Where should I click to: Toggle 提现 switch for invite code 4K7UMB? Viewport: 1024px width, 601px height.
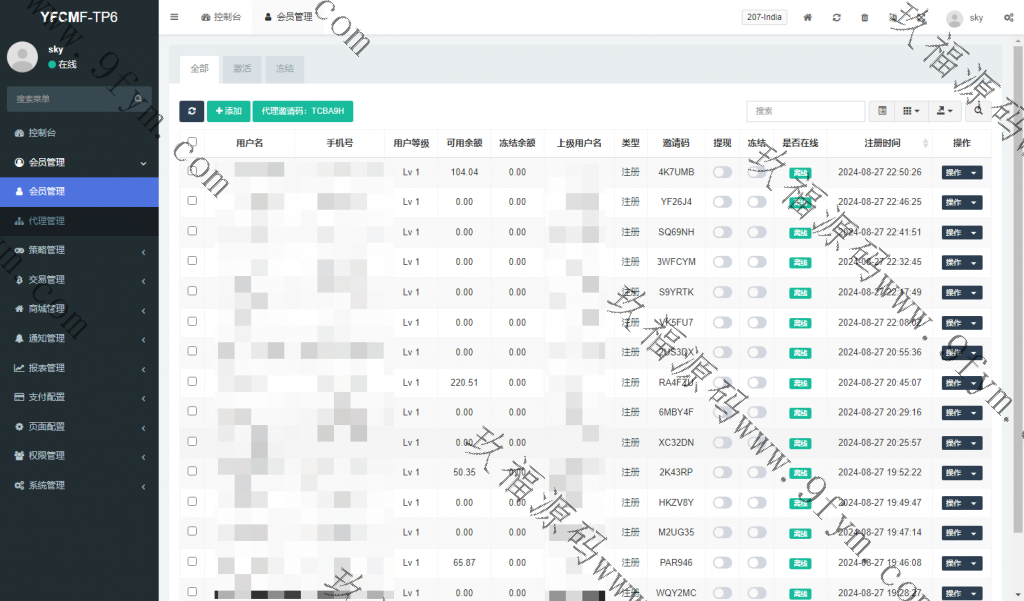722,172
